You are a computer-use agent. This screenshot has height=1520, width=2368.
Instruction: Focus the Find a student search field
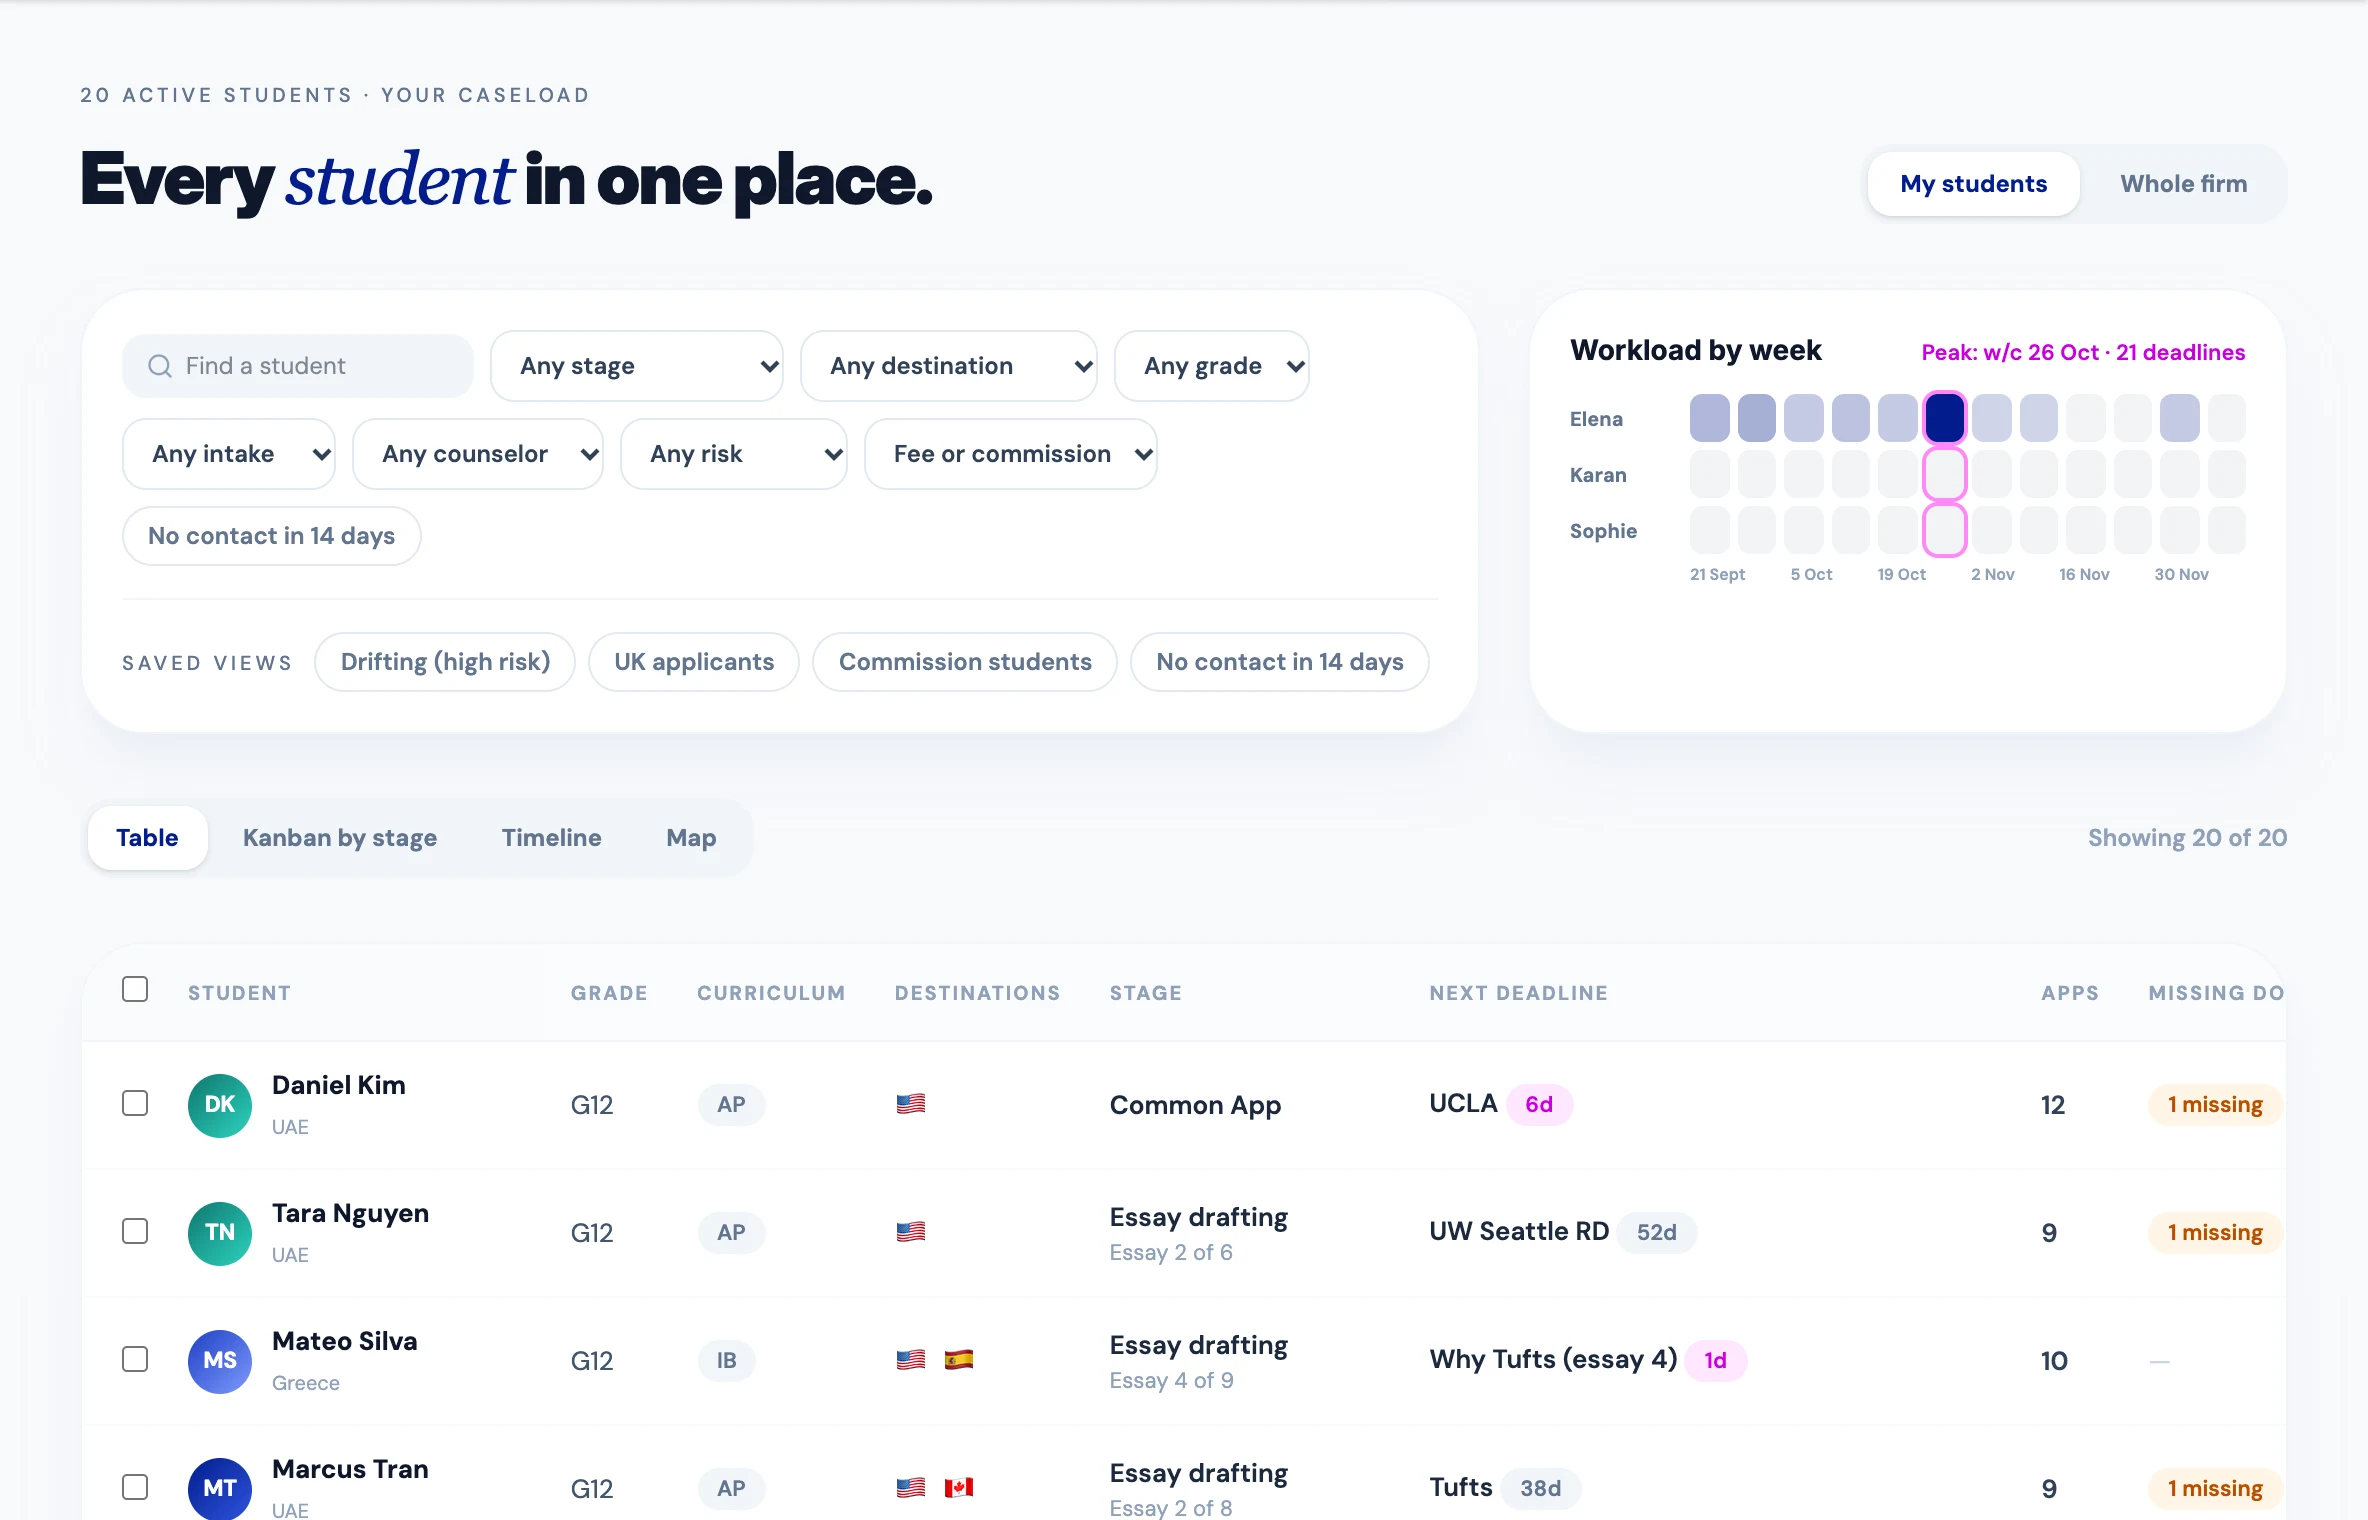tap(298, 366)
